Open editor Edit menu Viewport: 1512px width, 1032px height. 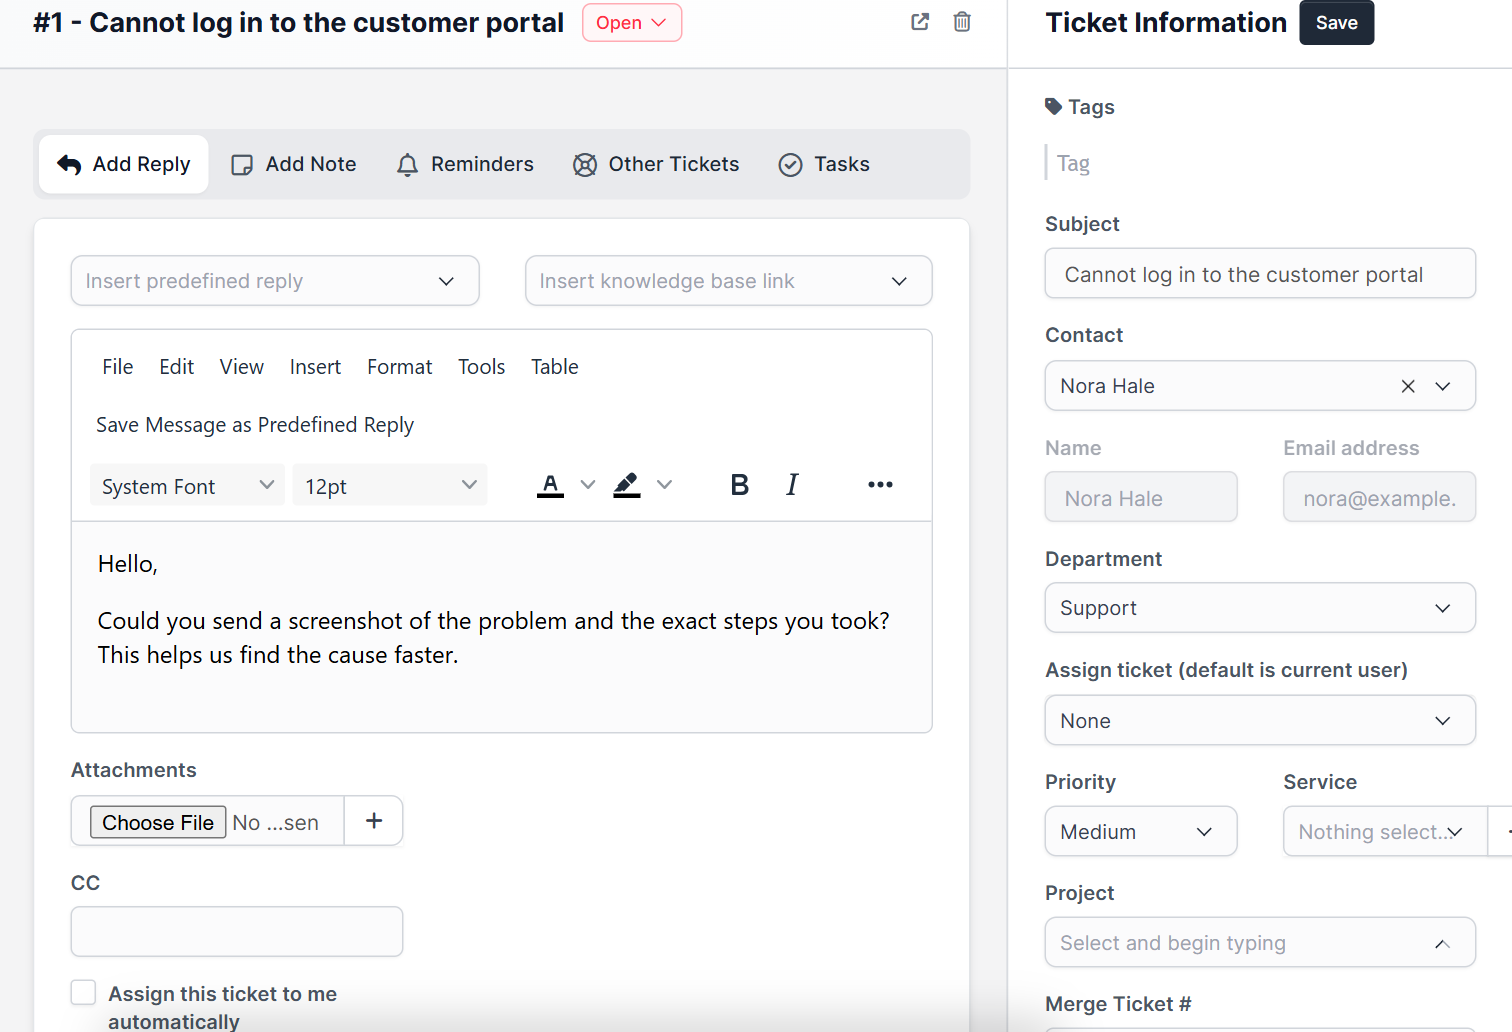pyautogui.click(x=177, y=367)
